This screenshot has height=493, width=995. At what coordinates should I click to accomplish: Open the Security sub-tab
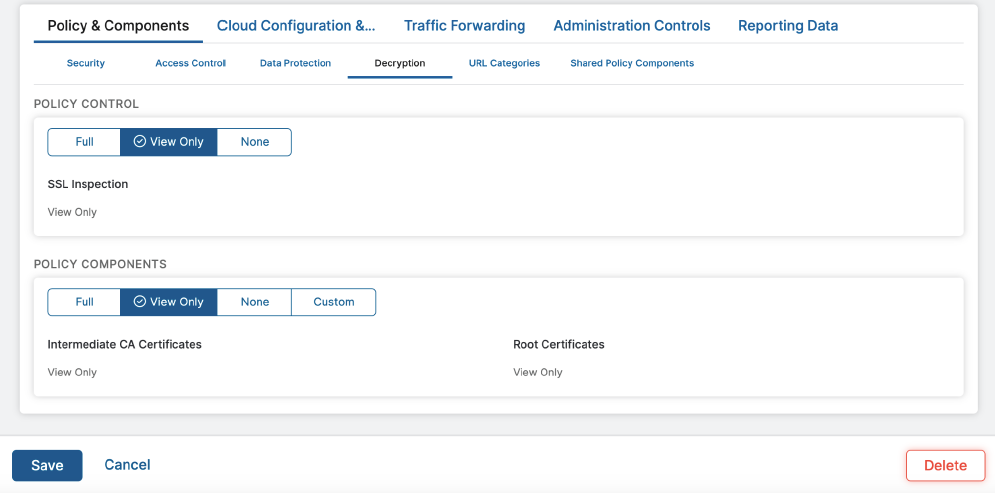(x=86, y=63)
